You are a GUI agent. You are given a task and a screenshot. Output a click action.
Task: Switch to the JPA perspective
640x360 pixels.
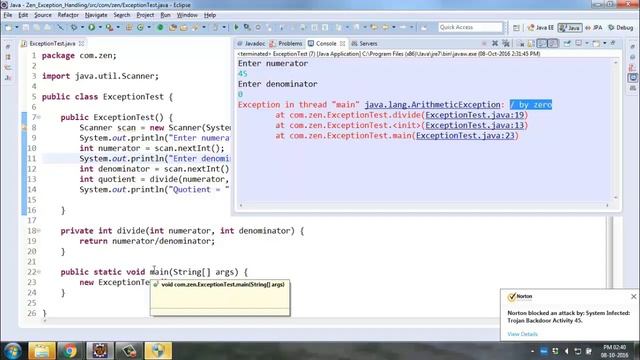594,28
